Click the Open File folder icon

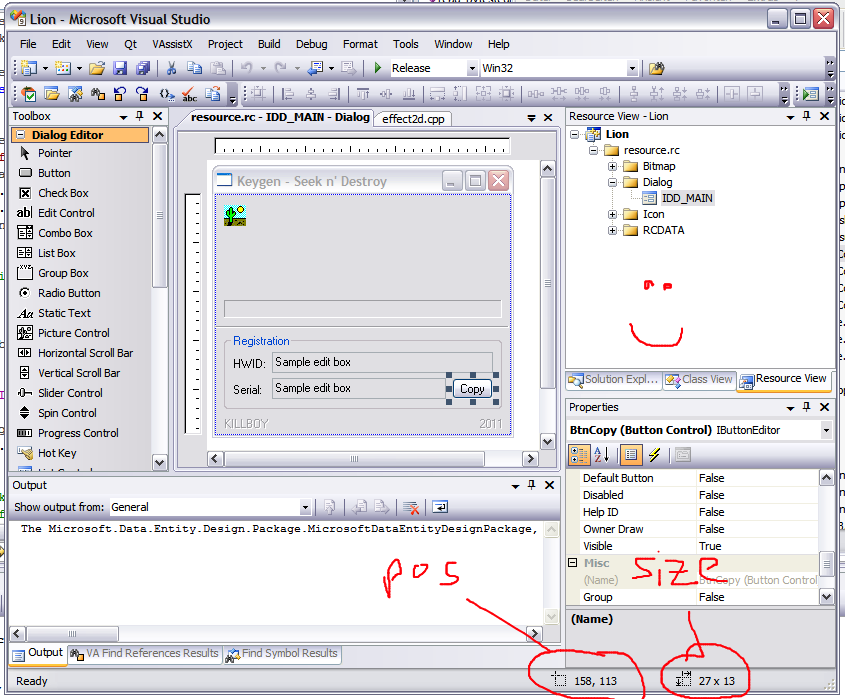(x=97, y=68)
